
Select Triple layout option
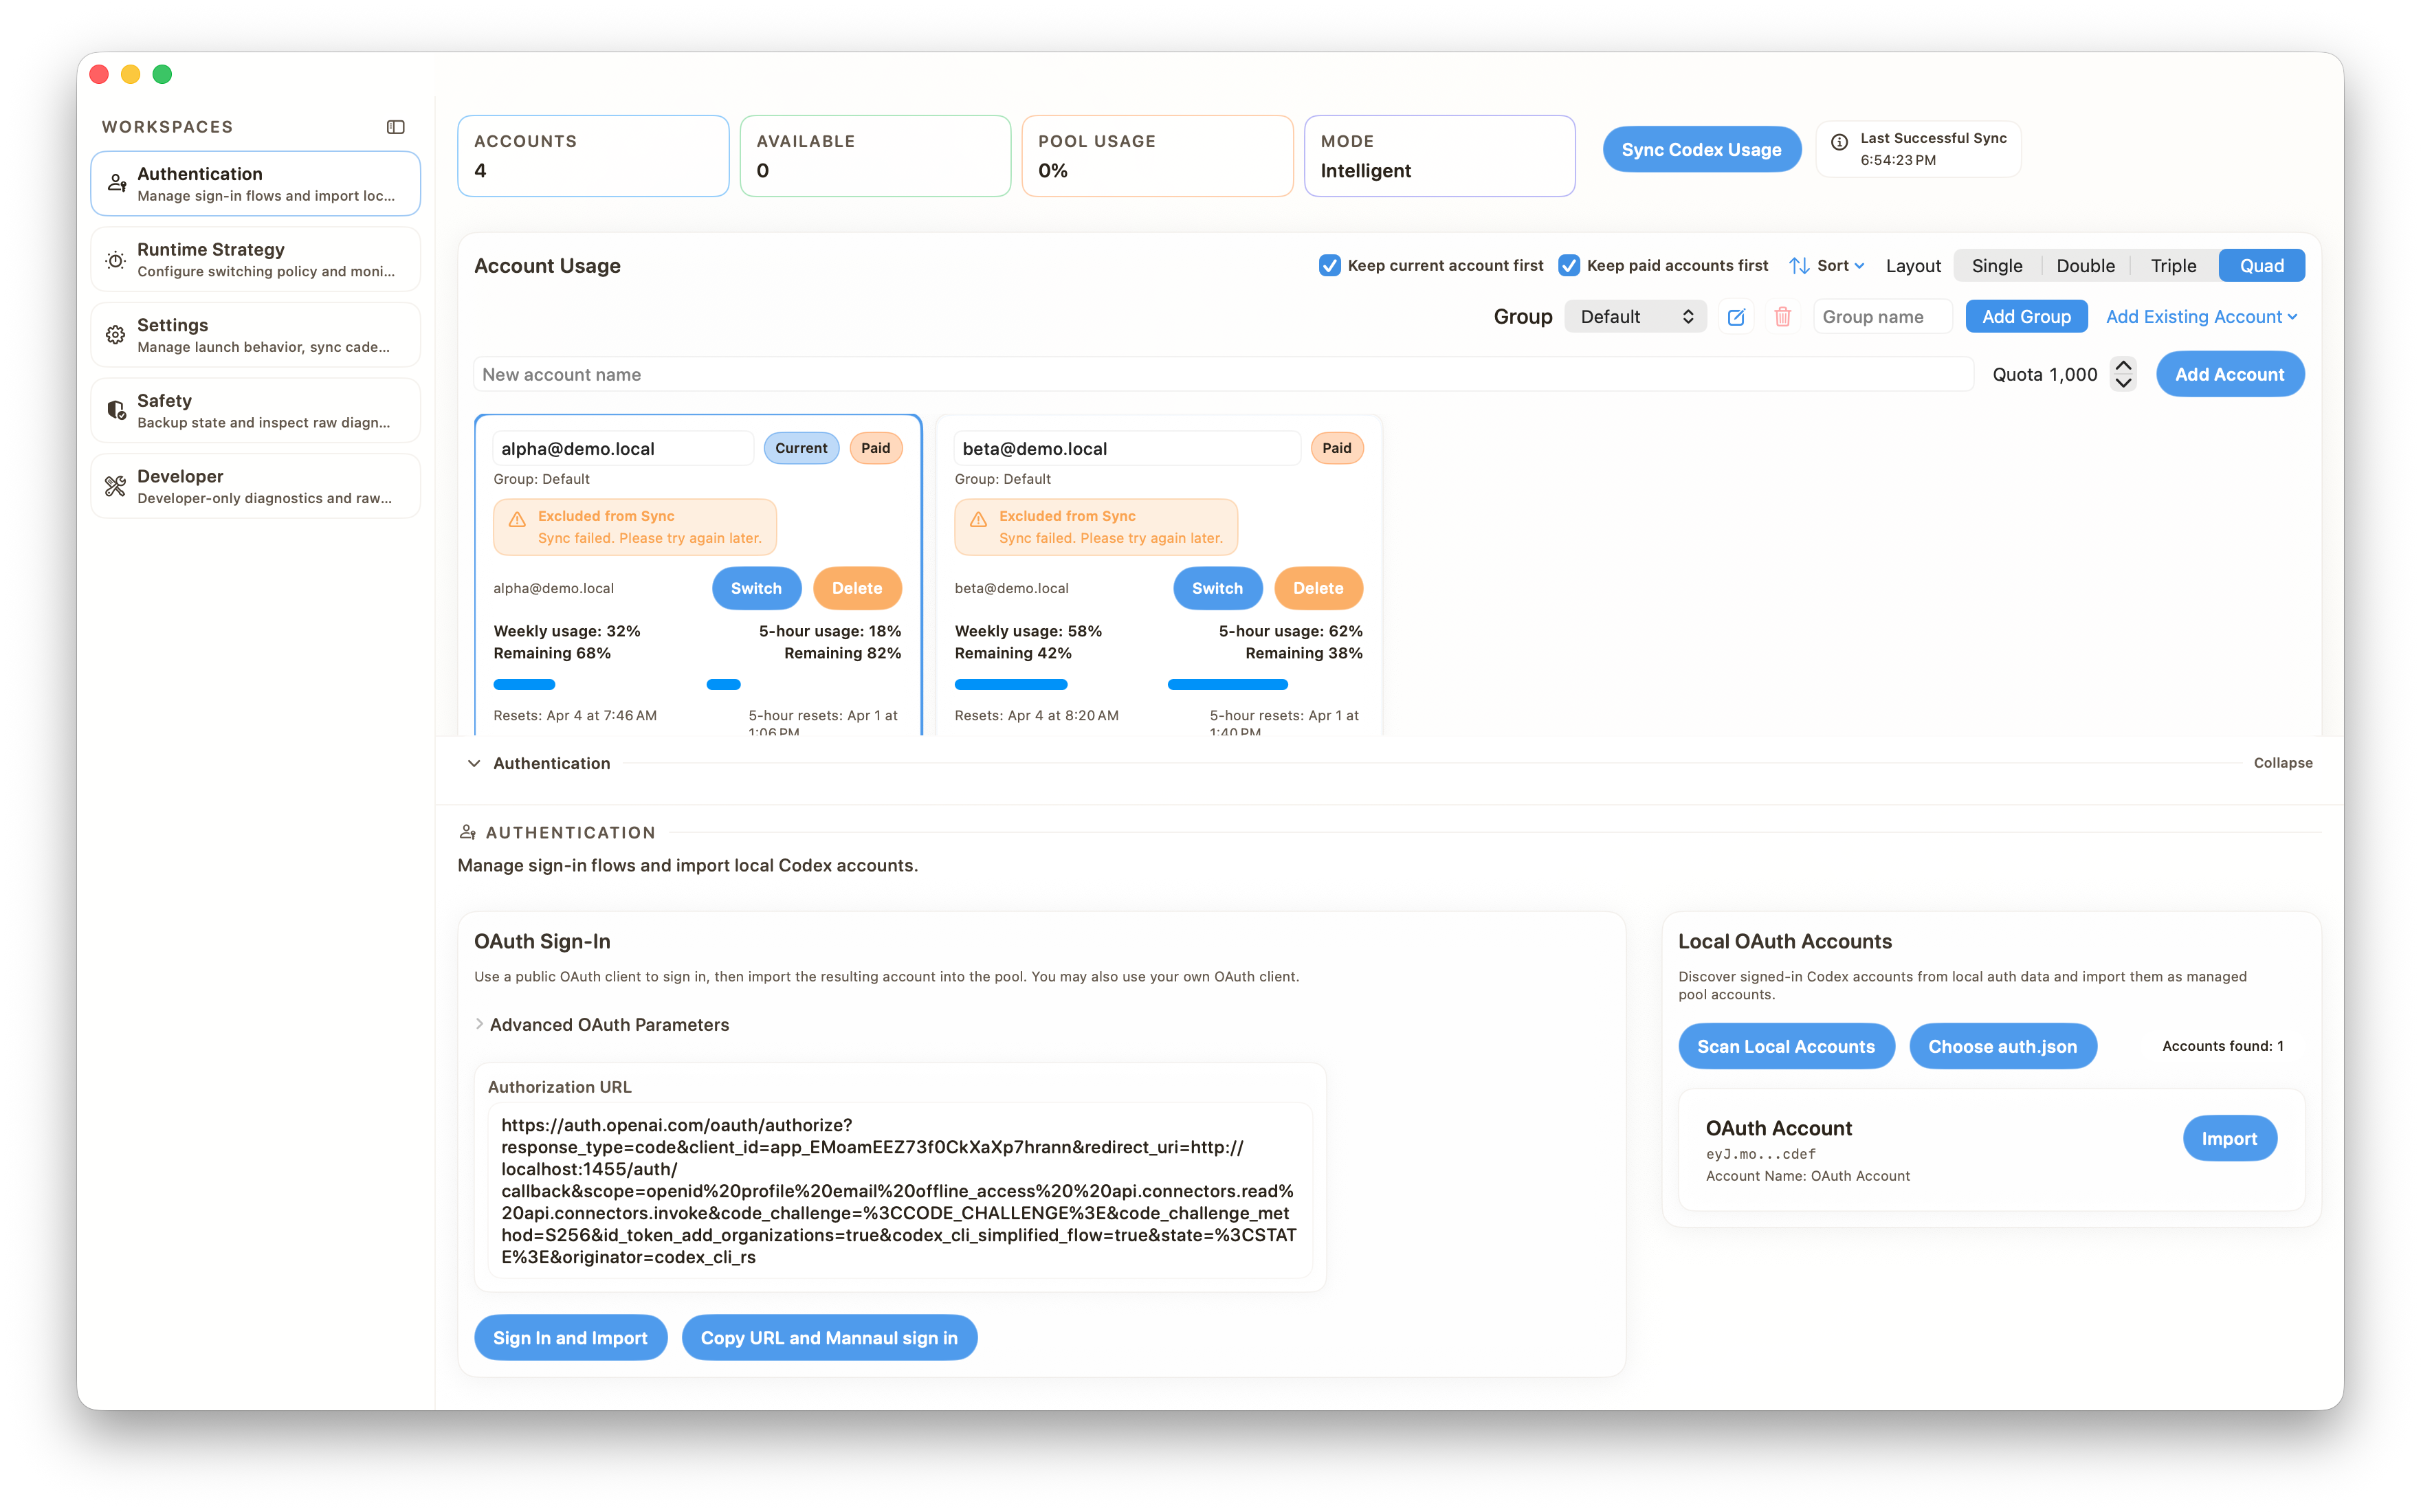tap(2173, 265)
